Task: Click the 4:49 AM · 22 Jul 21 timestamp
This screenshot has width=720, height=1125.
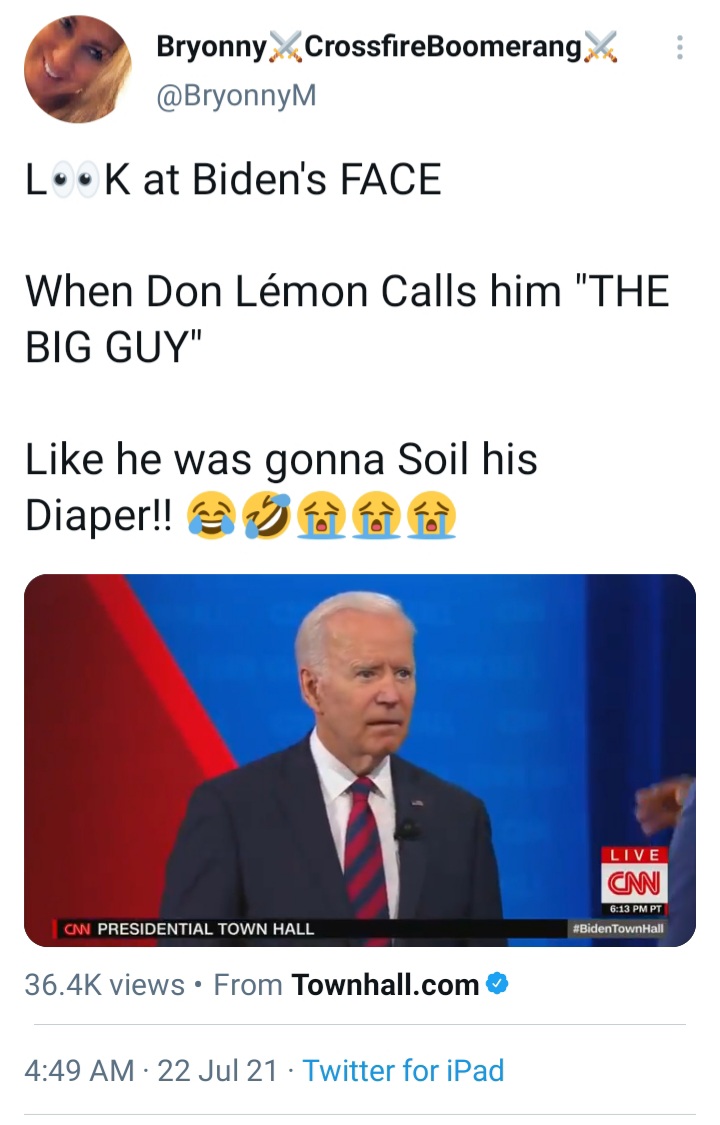Action: pyautogui.click(x=151, y=1070)
